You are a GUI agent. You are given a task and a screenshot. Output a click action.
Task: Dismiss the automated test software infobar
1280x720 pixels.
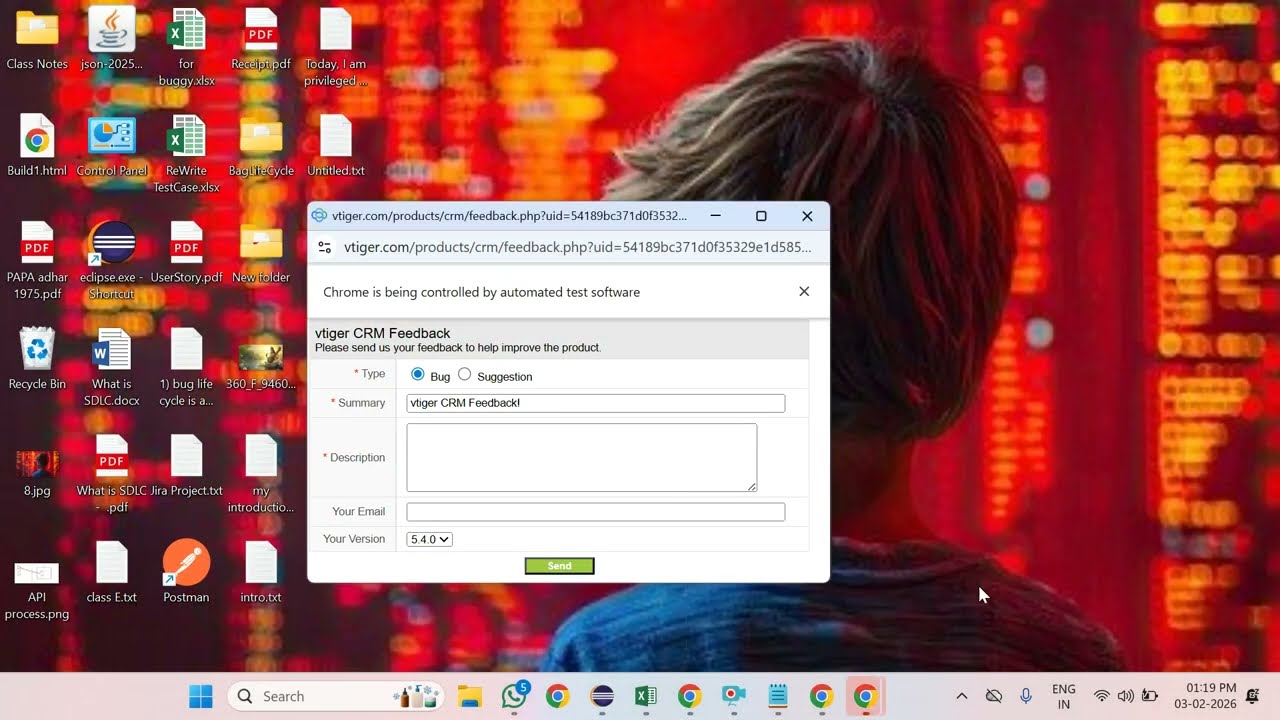[x=804, y=291]
